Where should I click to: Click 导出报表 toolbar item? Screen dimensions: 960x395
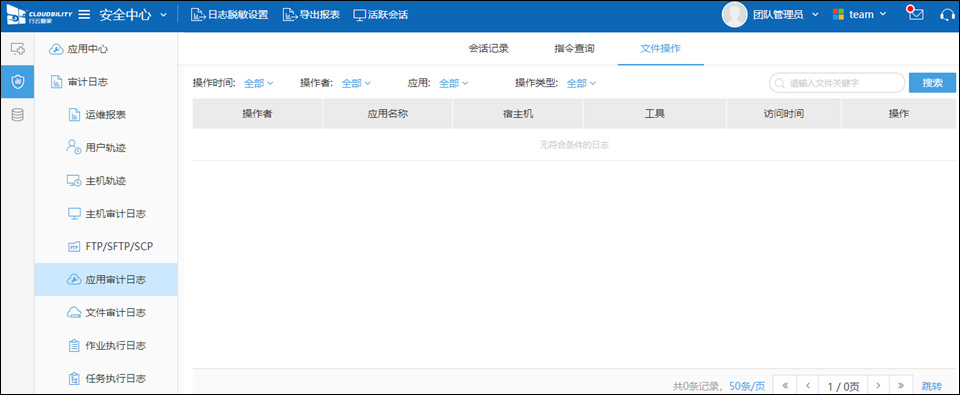coord(311,15)
